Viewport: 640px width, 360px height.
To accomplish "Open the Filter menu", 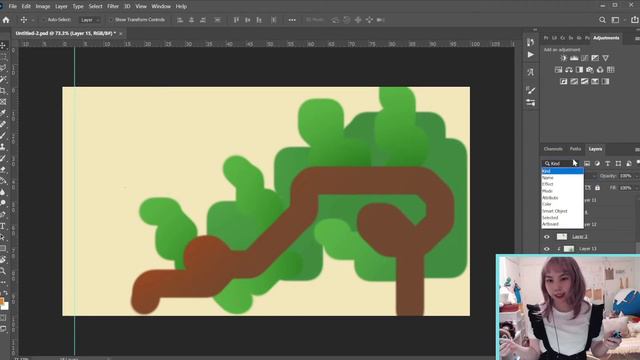I will pos(113,6).
